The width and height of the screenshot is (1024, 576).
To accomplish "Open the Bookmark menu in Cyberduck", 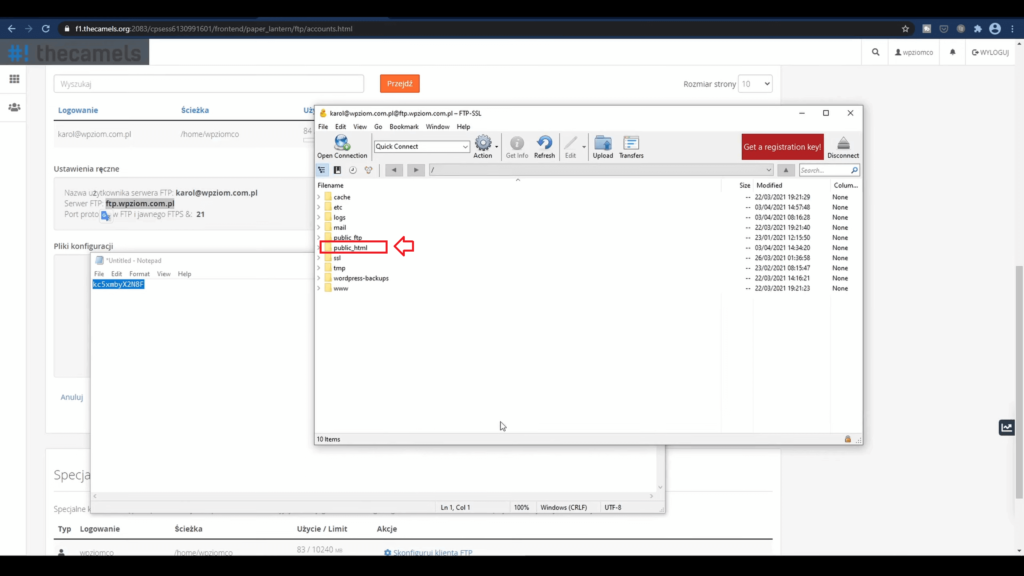I will tap(404, 127).
